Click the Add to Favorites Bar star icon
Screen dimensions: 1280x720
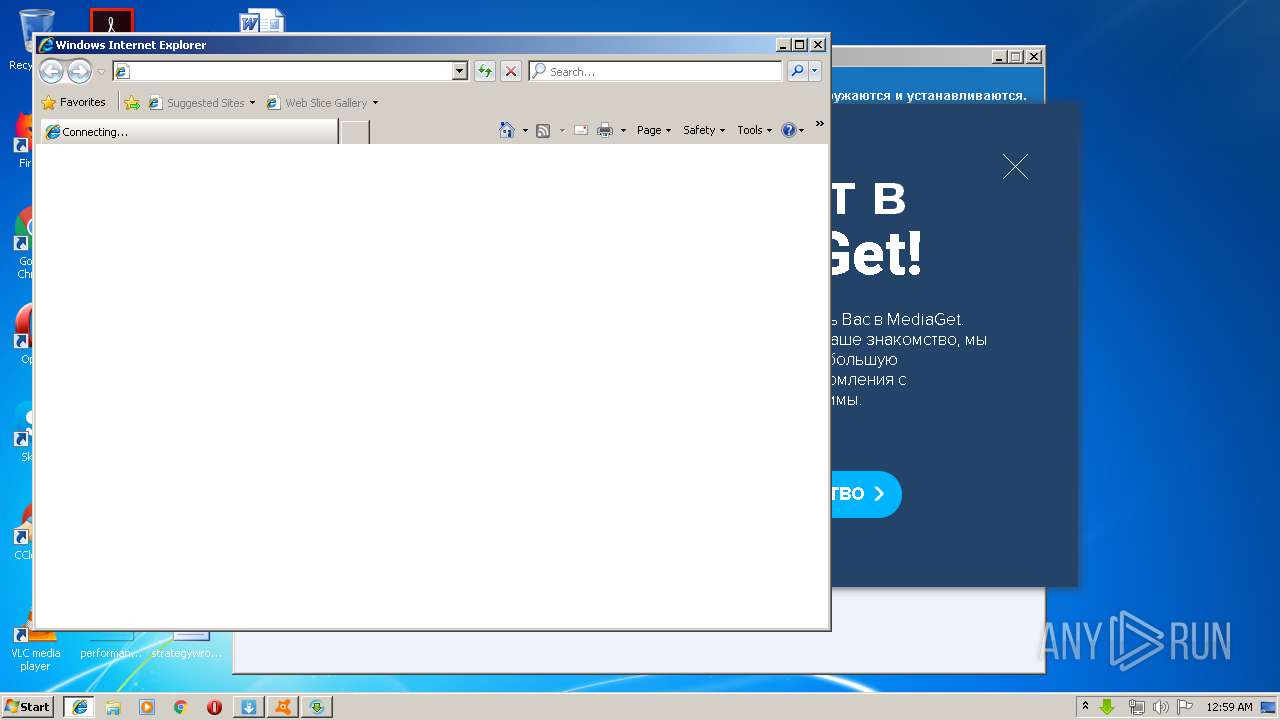[131, 102]
